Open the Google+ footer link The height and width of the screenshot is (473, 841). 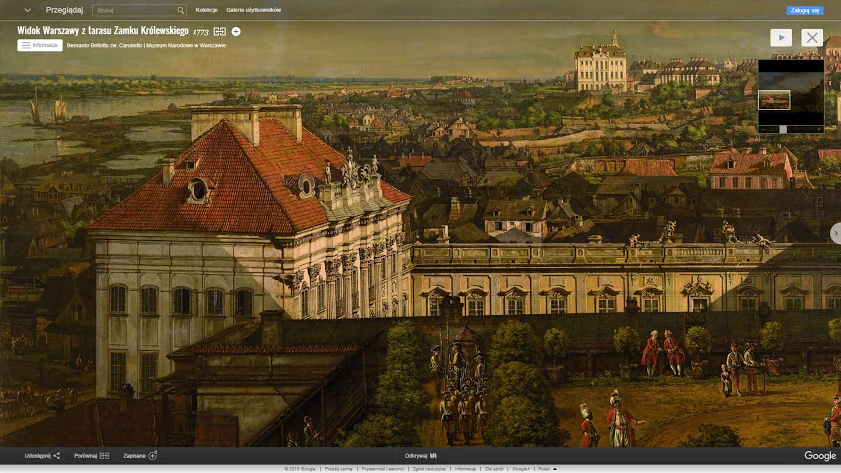520,469
